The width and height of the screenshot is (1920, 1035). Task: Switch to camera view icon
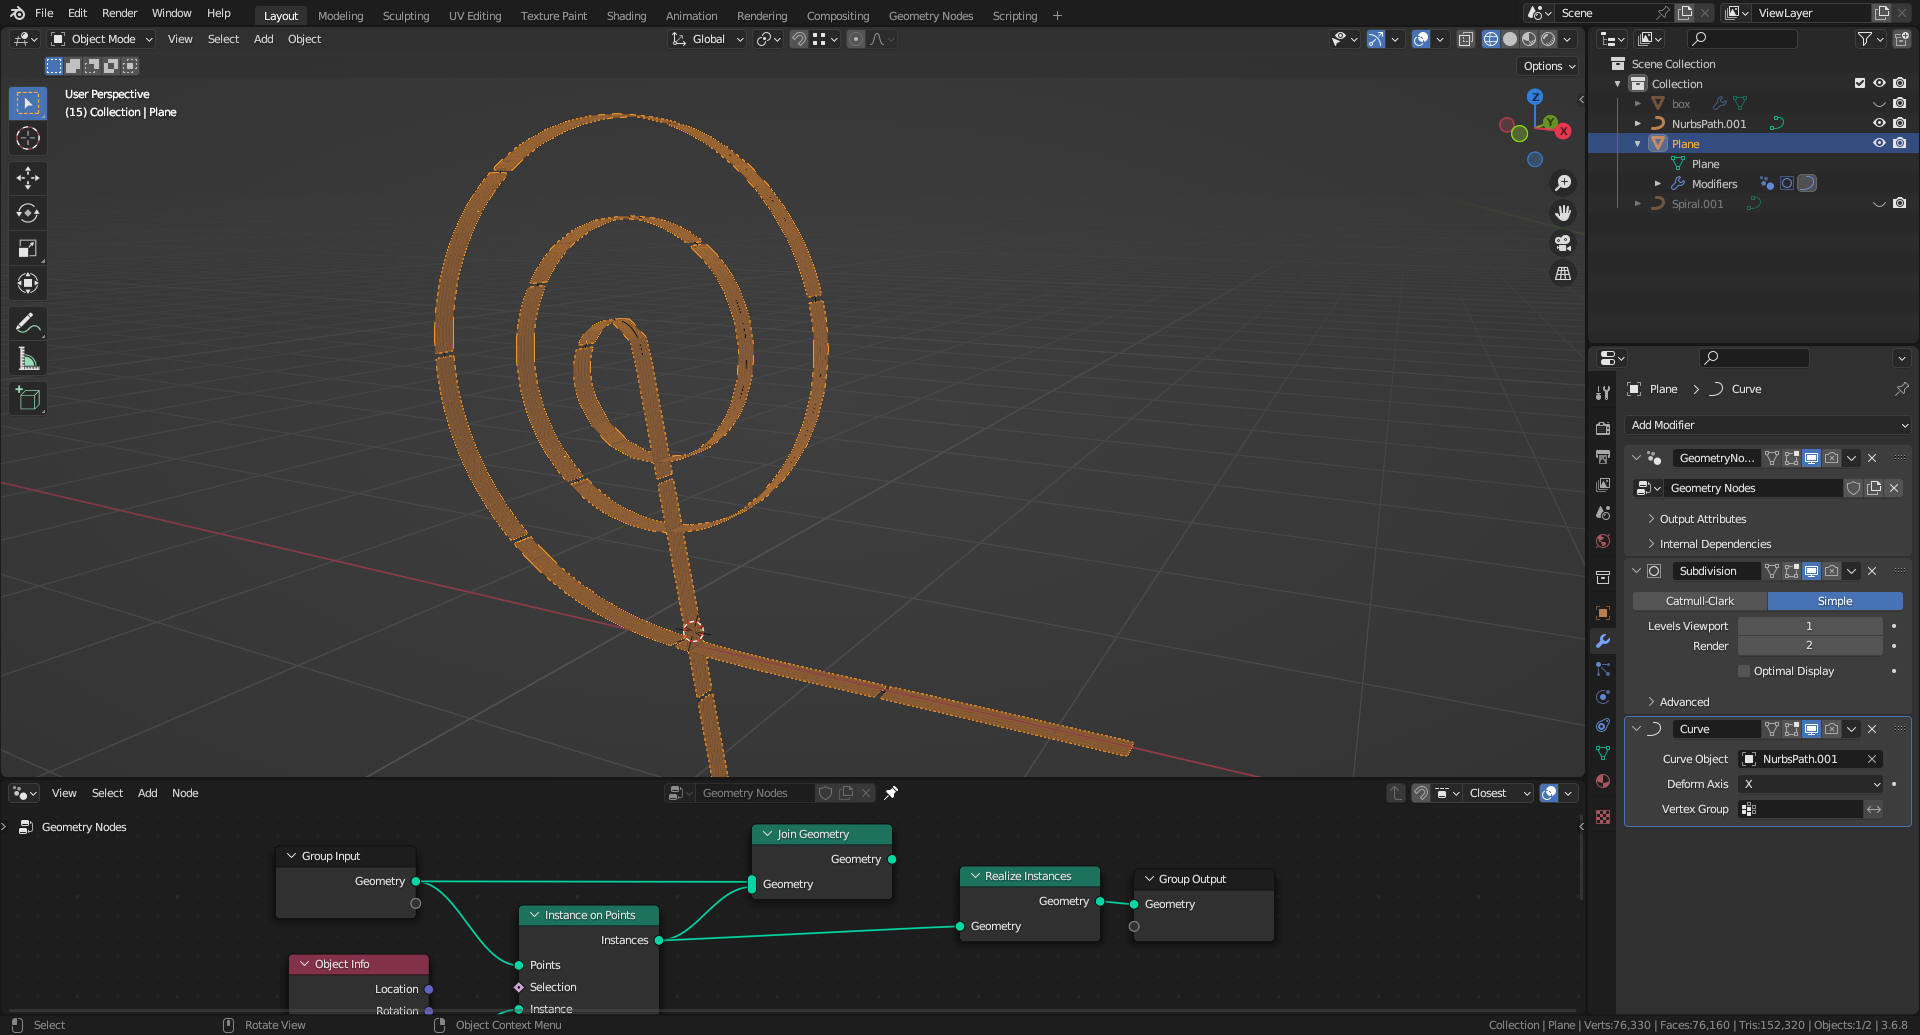click(x=1563, y=243)
